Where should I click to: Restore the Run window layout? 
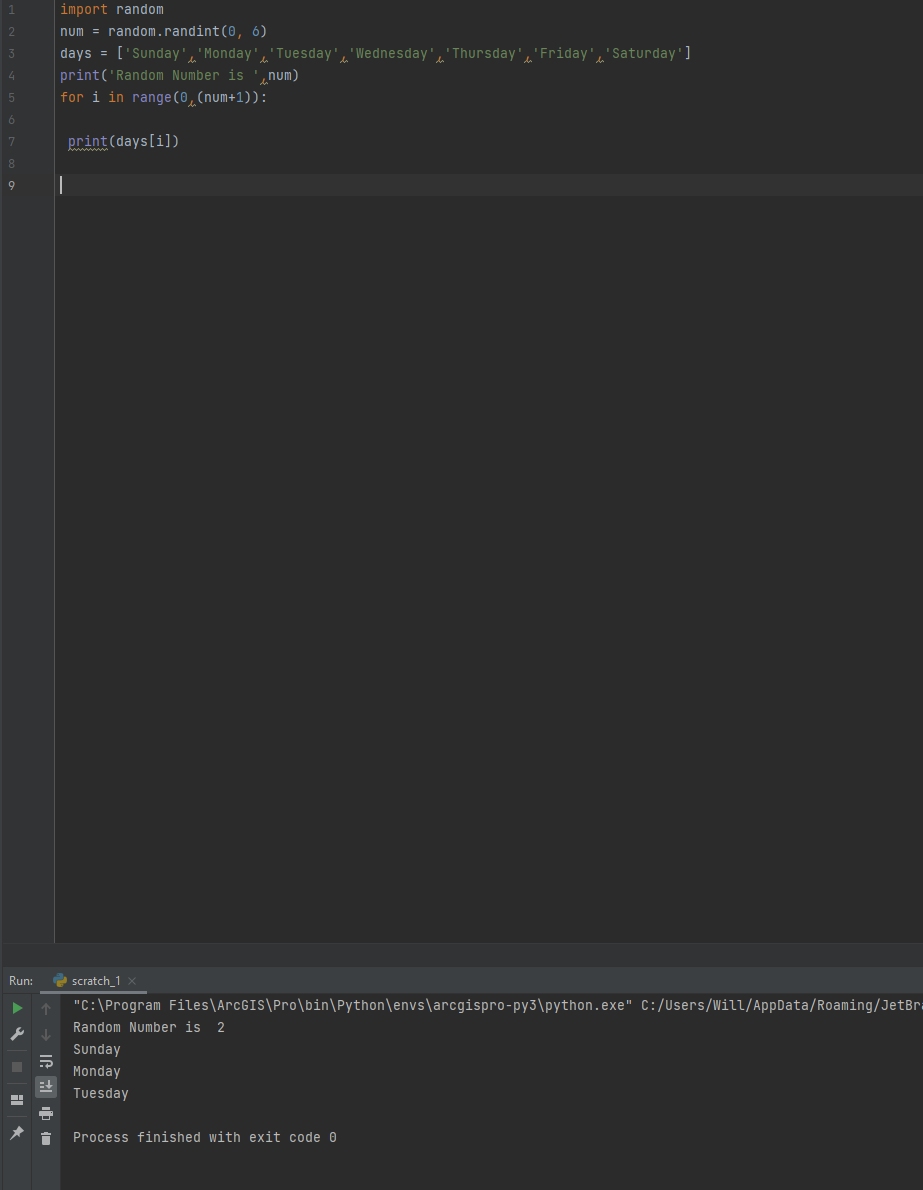(x=16, y=1100)
